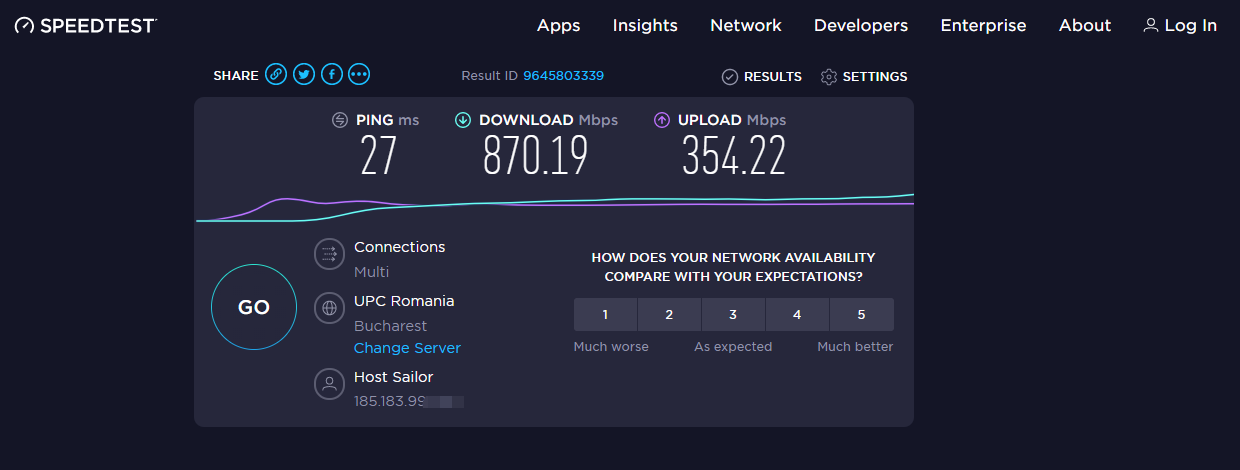The image size is (1240, 470).
Task: Click the Settings gear icon
Action: (828, 77)
